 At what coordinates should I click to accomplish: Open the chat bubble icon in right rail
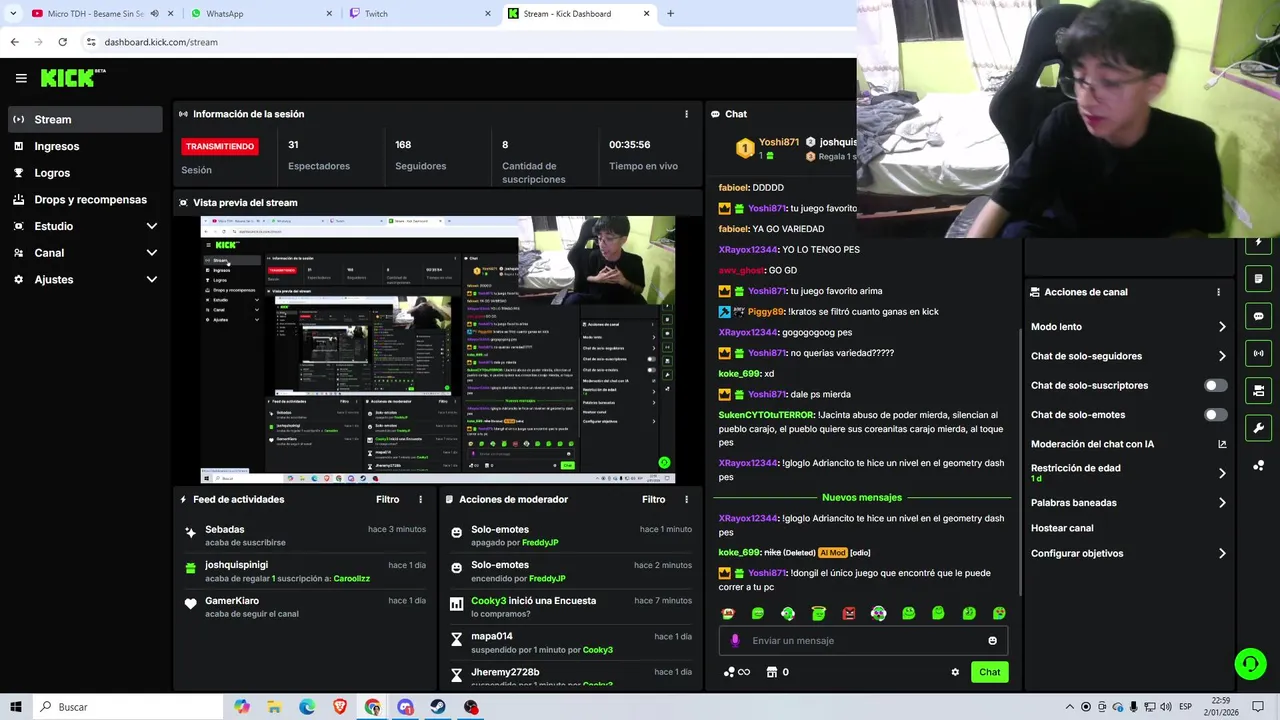[1258, 316]
